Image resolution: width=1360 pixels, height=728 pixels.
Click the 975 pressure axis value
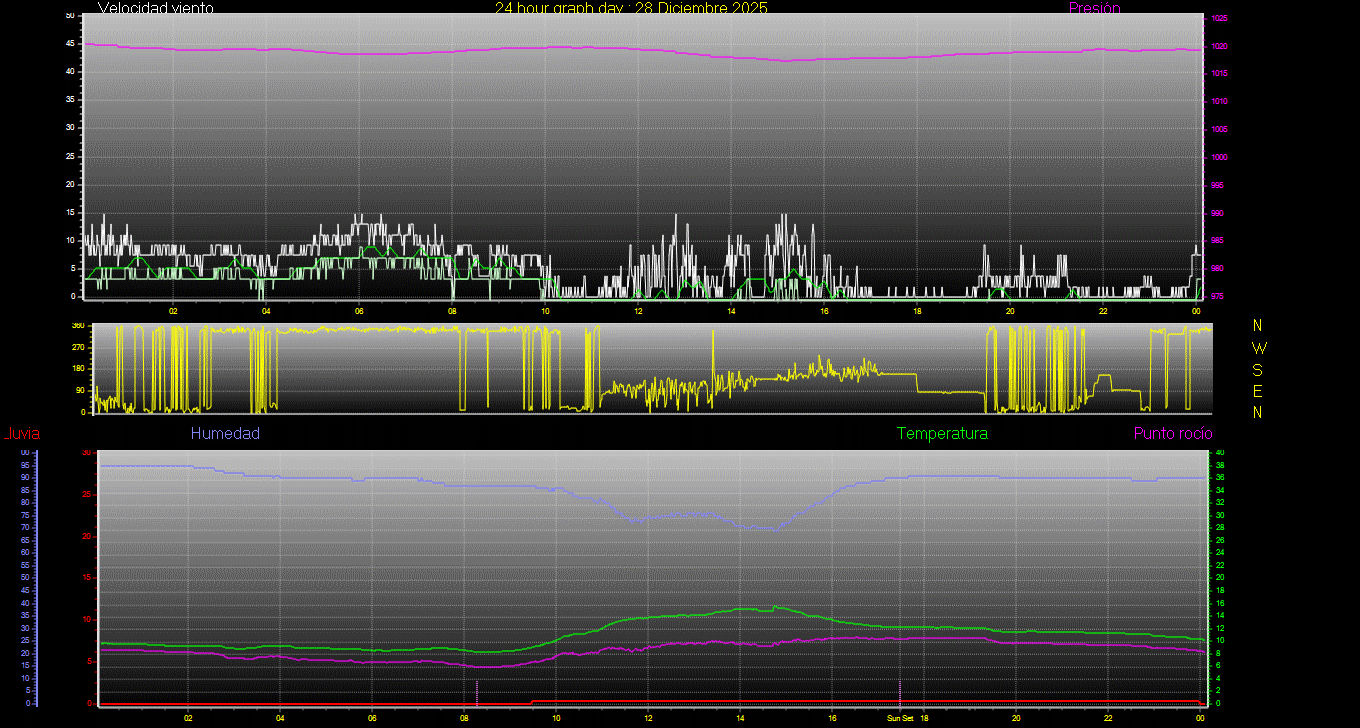(x=1219, y=297)
